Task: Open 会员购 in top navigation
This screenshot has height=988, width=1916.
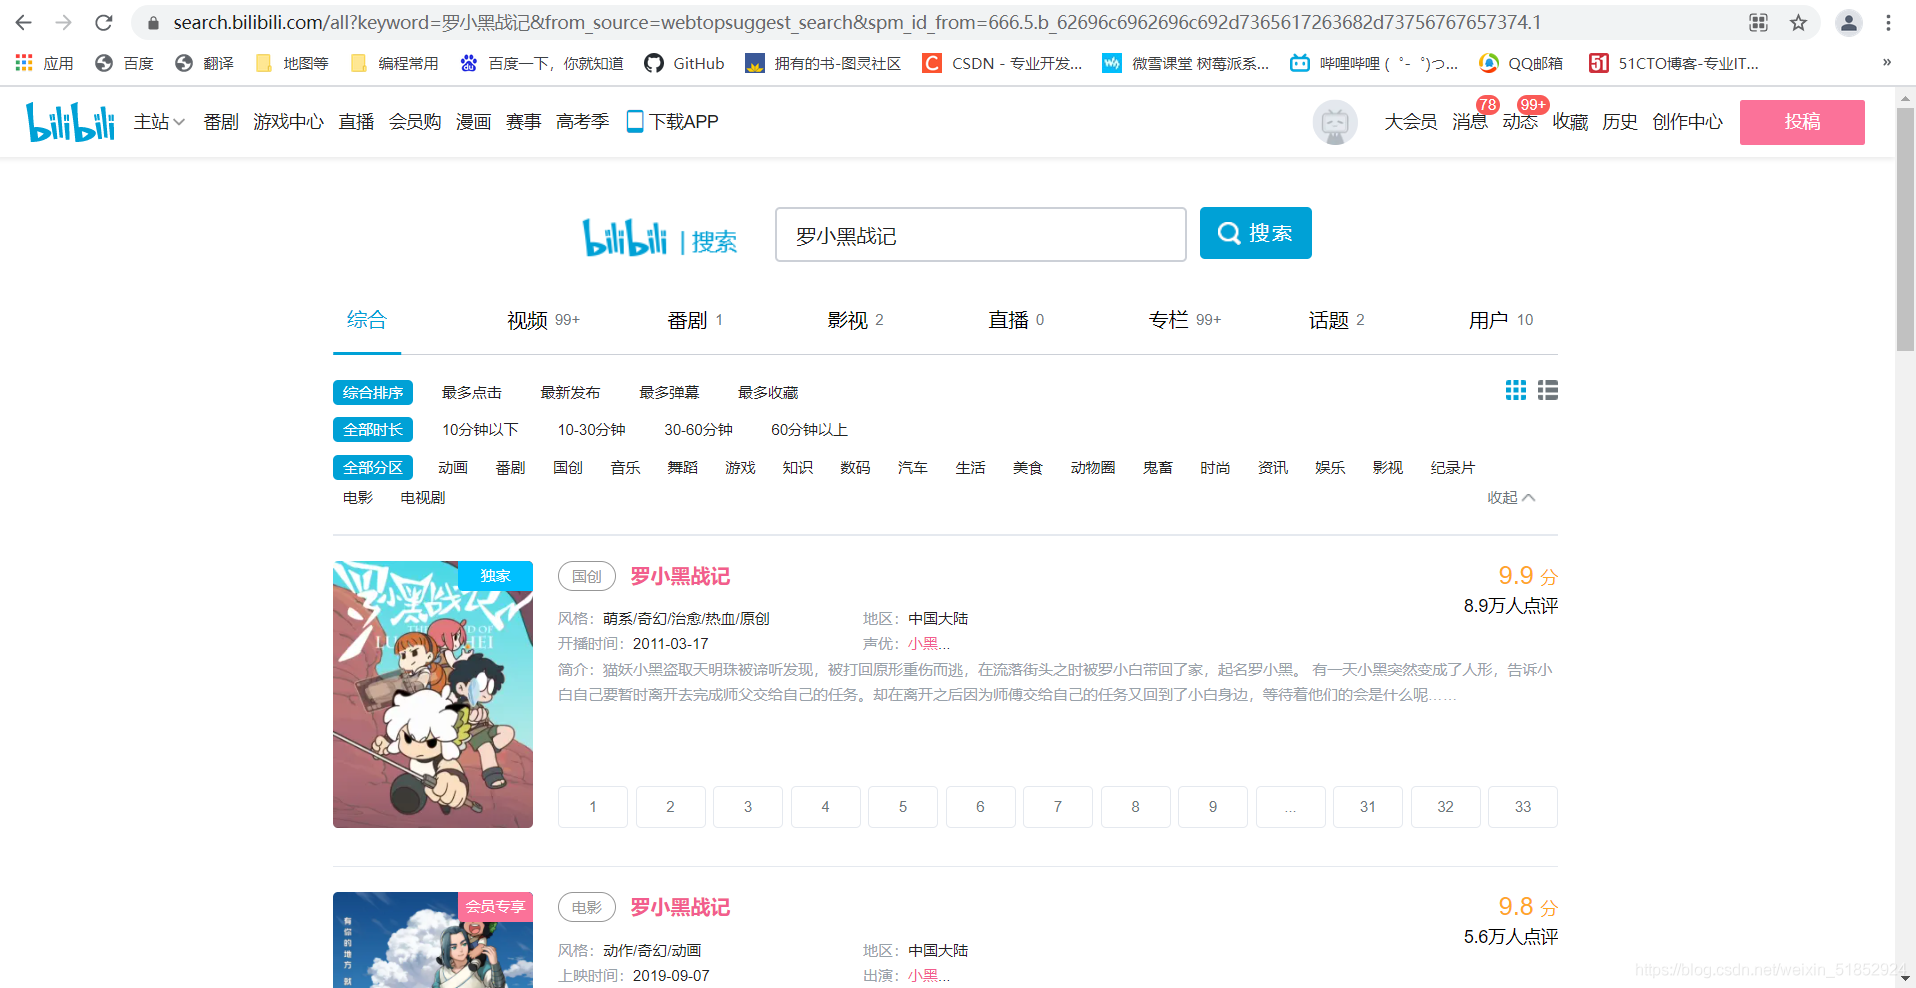Action: point(415,122)
